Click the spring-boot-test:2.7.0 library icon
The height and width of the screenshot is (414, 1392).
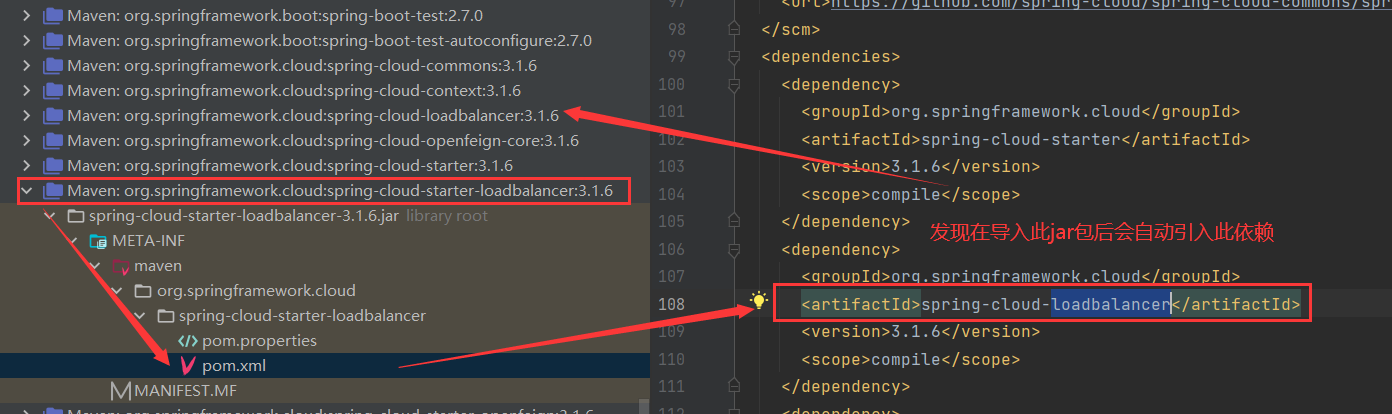pos(53,16)
